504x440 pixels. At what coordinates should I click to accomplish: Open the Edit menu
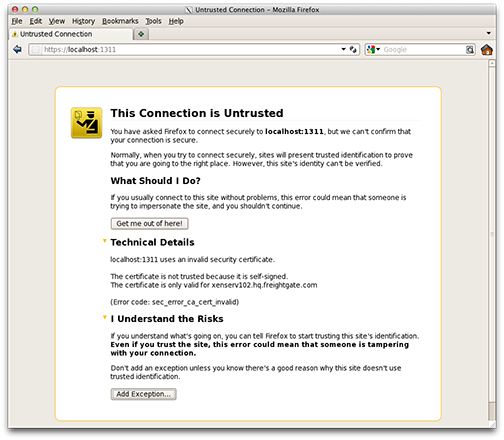(x=36, y=21)
